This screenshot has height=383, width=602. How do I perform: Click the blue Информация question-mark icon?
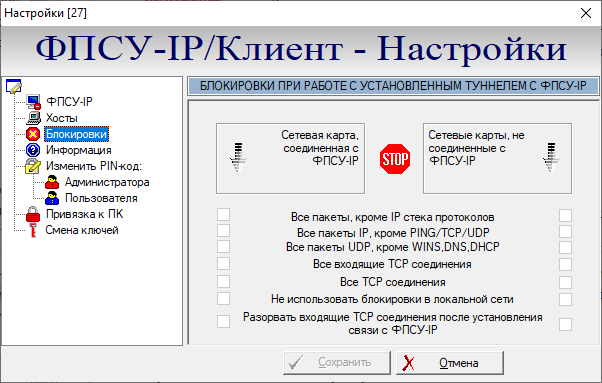pyautogui.click(x=33, y=150)
